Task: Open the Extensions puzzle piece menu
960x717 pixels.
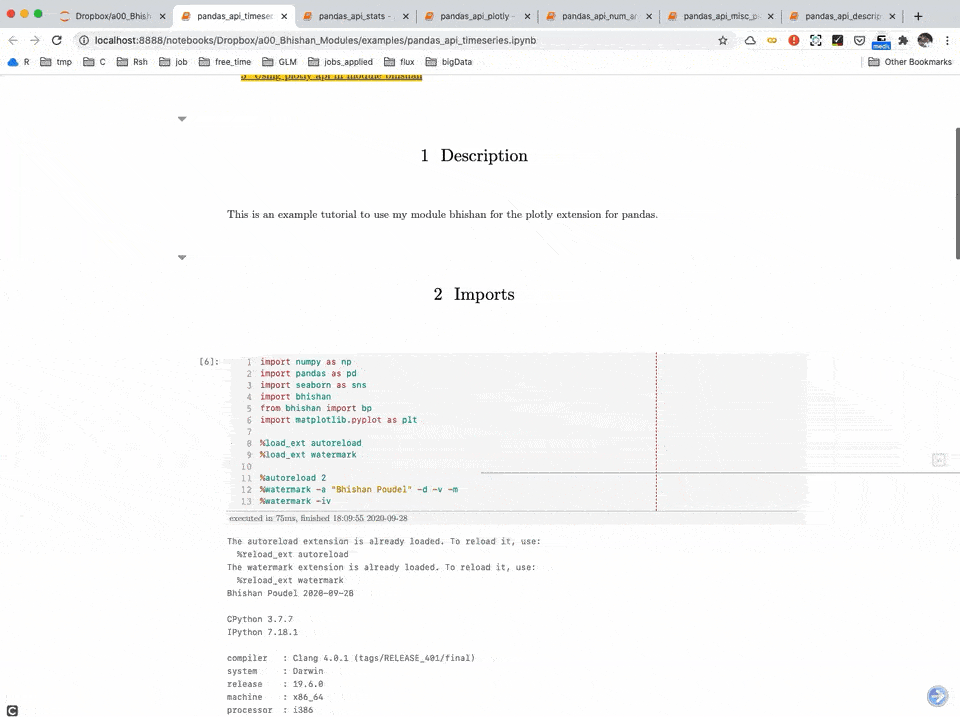Action: 903,40
